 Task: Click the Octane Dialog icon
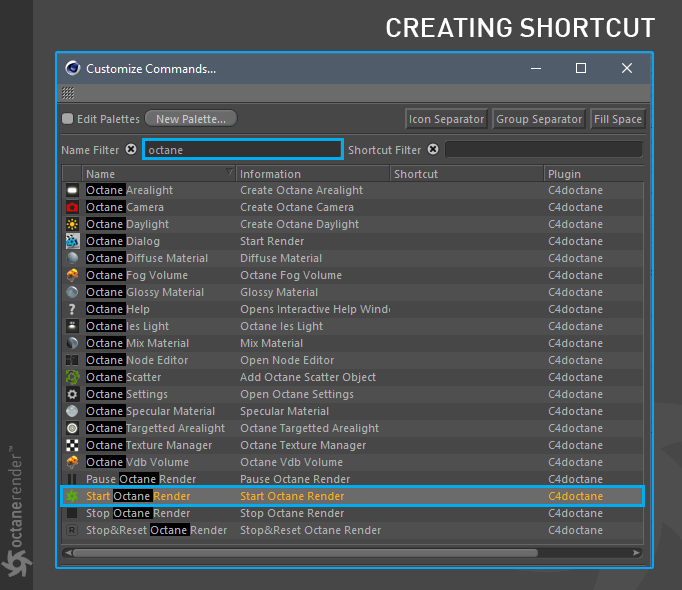[x=72, y=241]
